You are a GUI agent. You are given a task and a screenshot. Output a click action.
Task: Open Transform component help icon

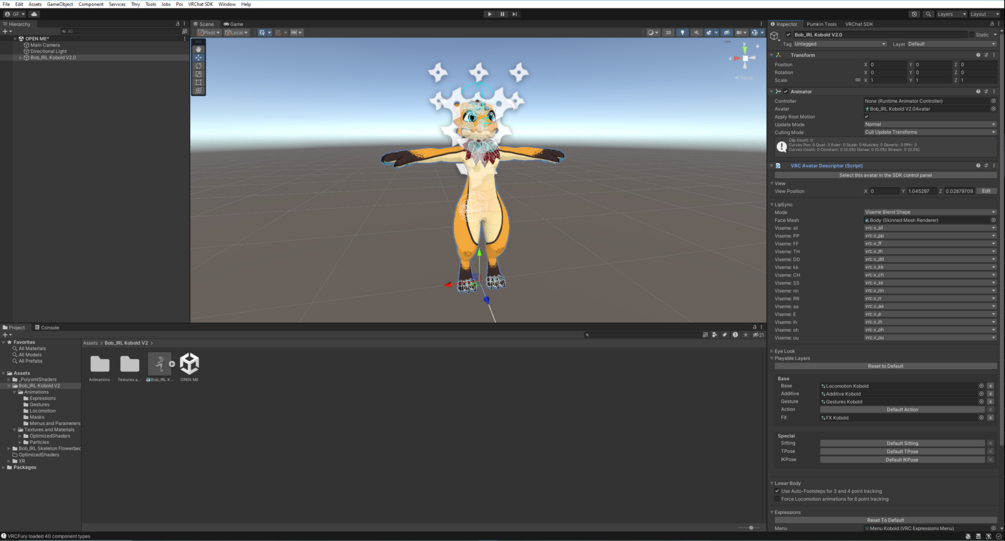(x=978, y=55)
